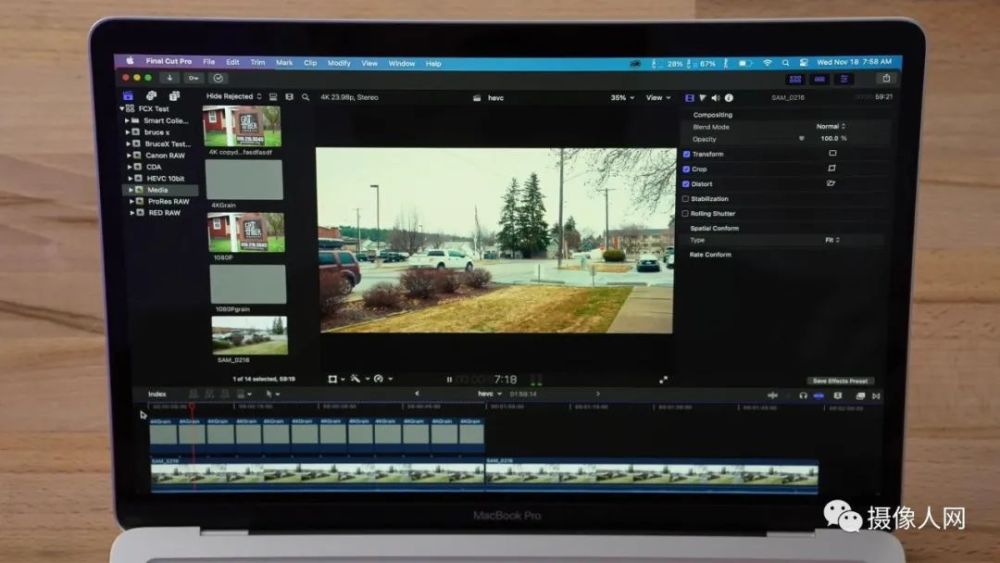This screenshot has height=563, width=1000.
Task: Show the Audio inspector speaker icon
Action: point(716,98)
